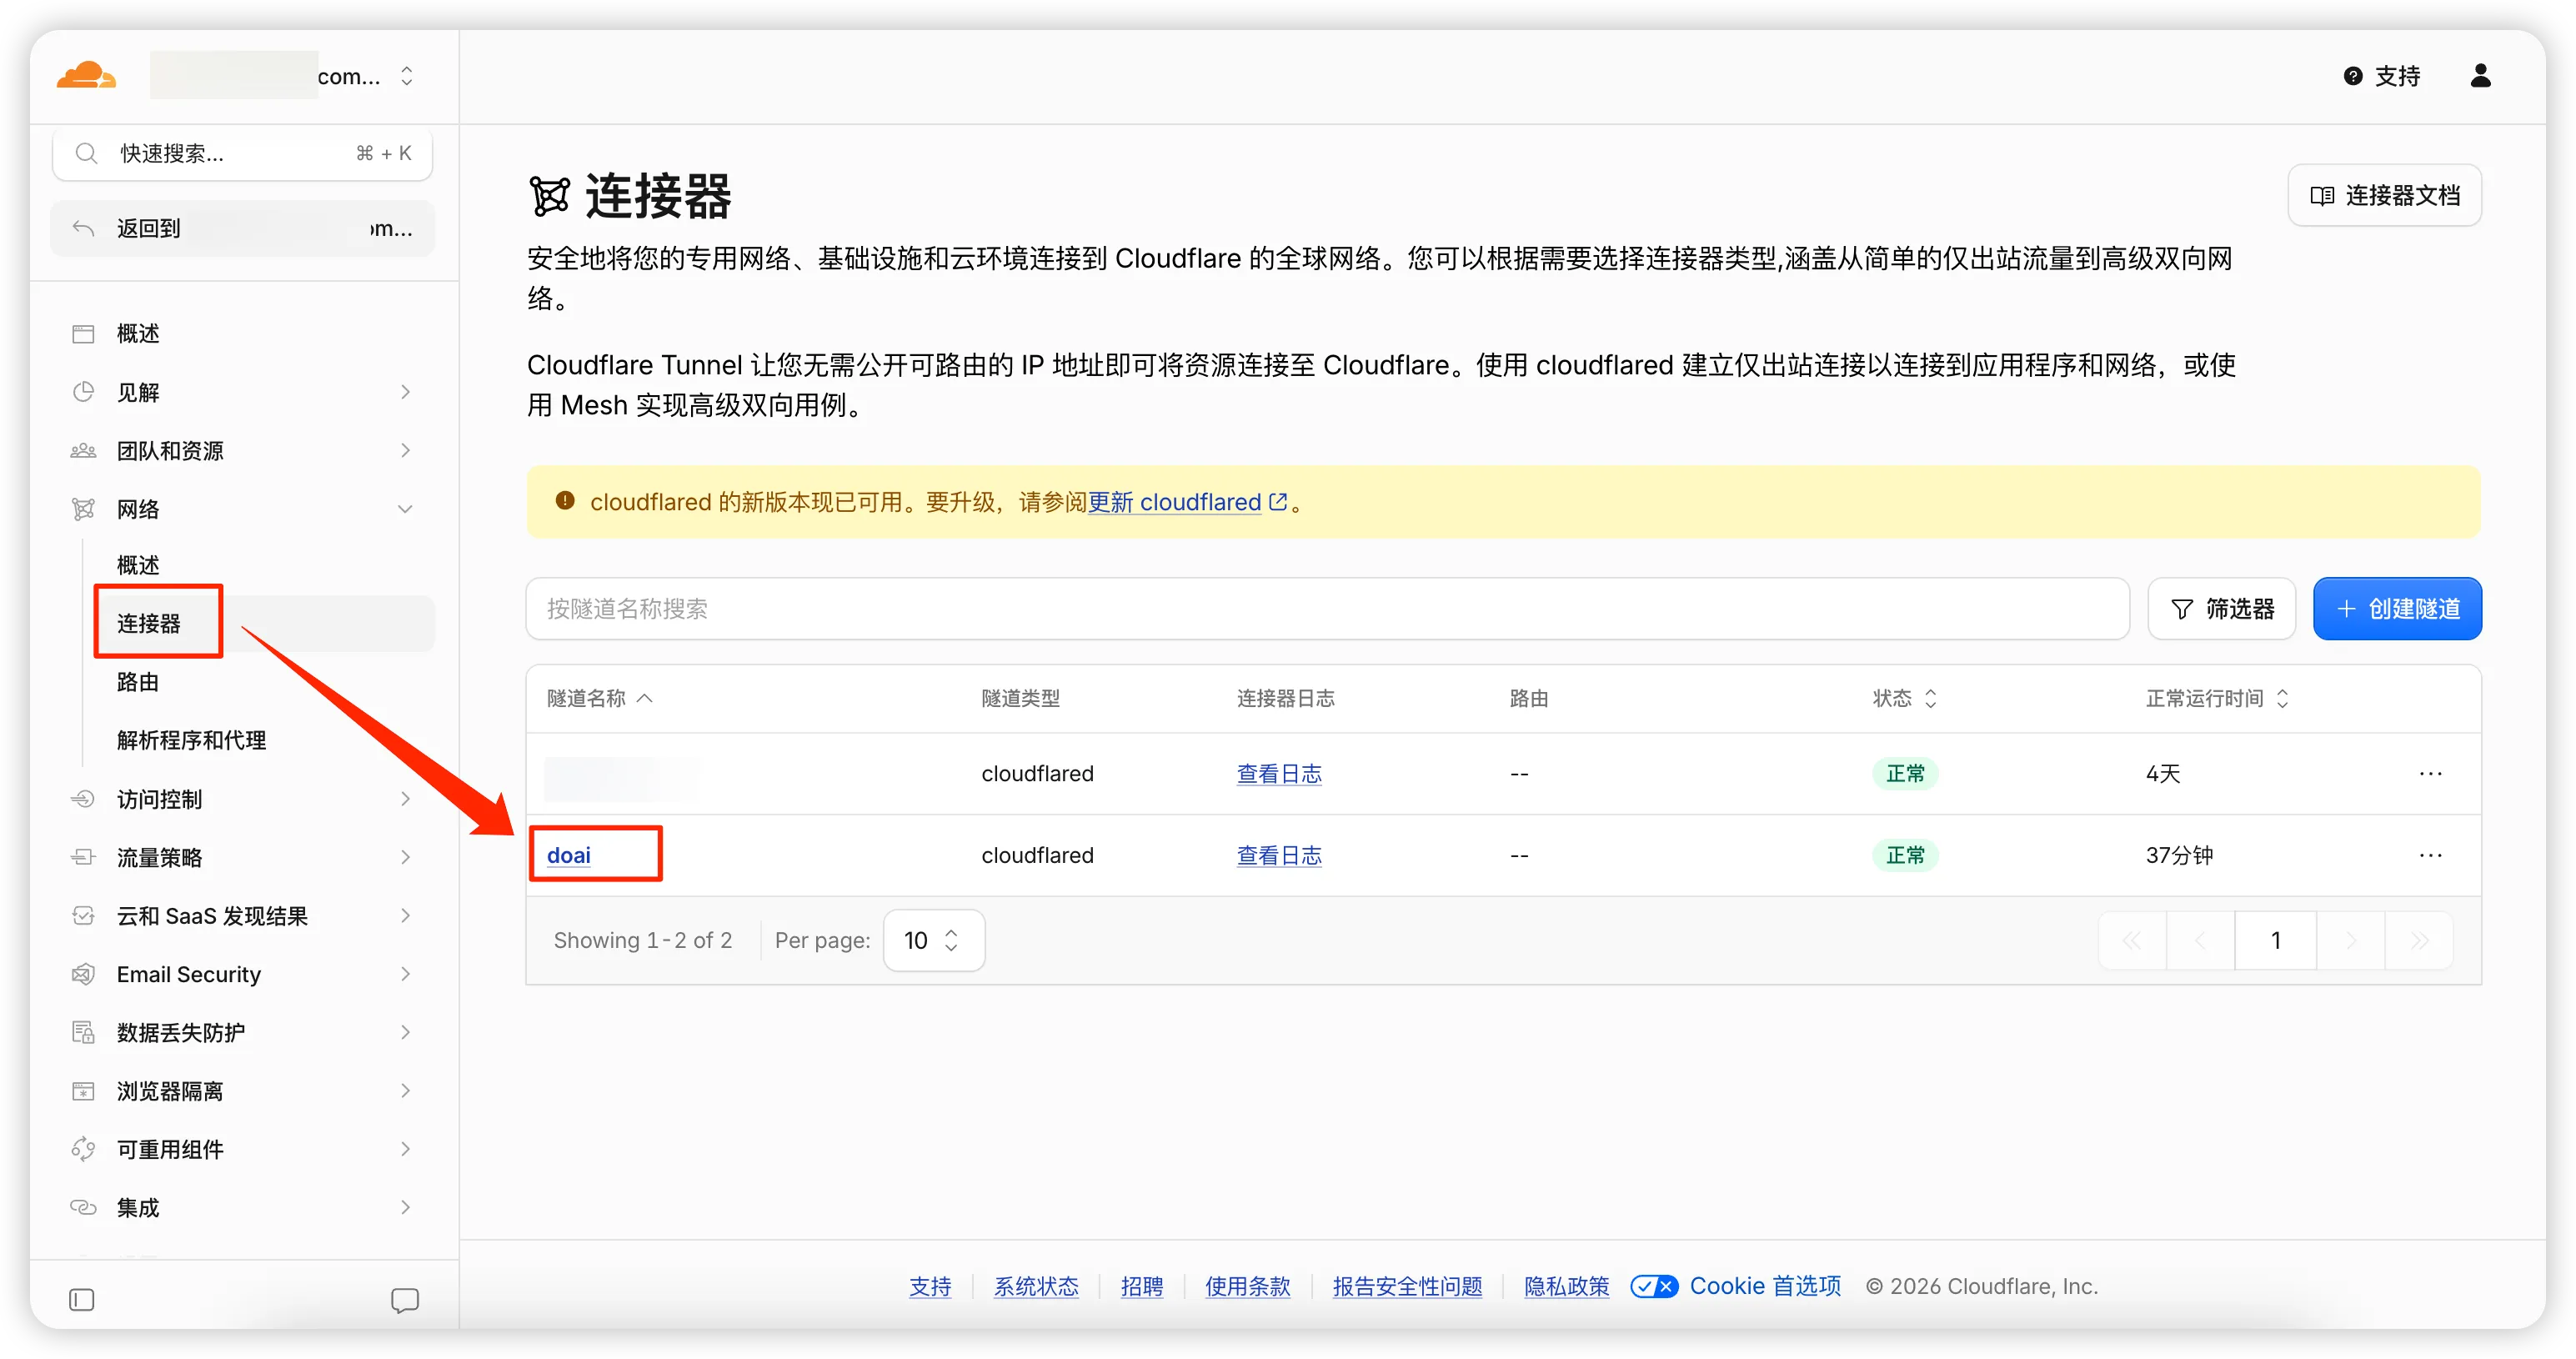Viewport: 2576px width, 1359px height.
Task: Open more options for 4天 tunnel
Action: coord(2431,773)
